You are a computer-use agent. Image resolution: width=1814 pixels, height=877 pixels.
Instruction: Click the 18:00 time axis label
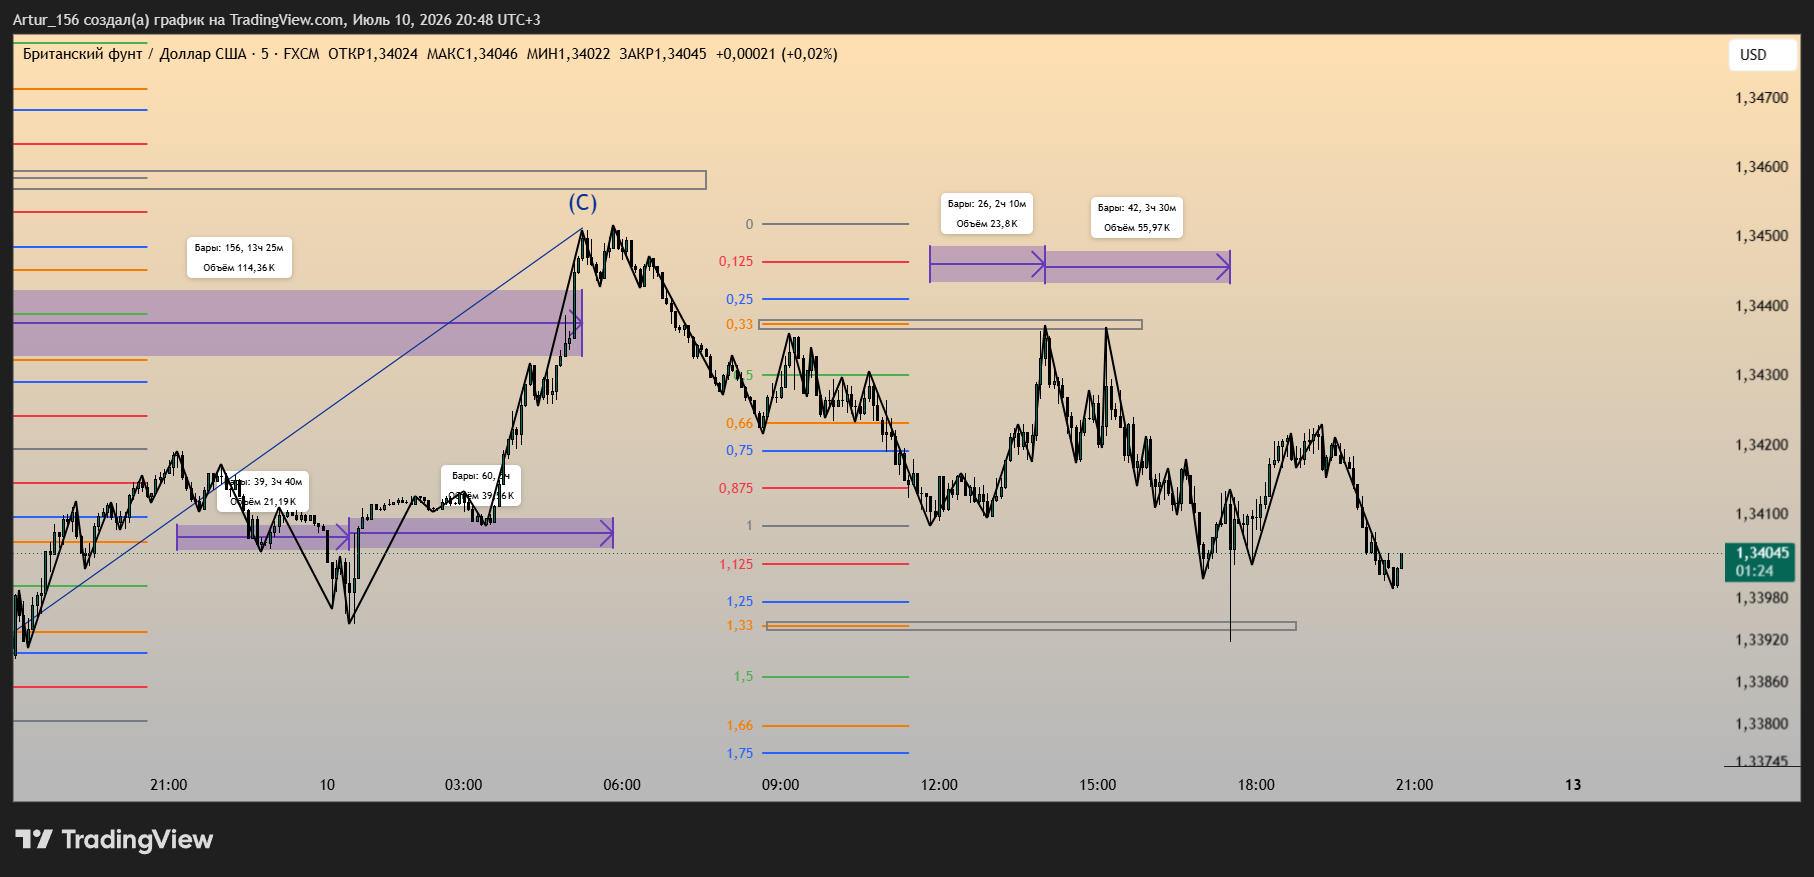tap(1256, 785)
